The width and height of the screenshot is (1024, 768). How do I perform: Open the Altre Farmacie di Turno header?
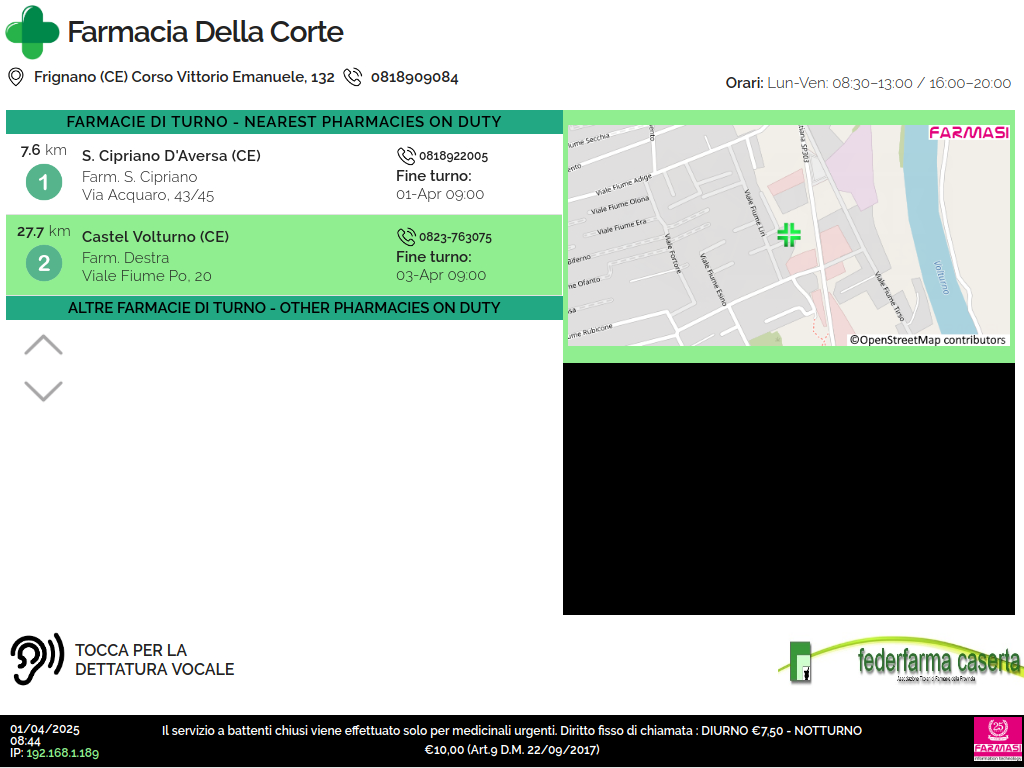pyautogui.click(x=284, y=308)
